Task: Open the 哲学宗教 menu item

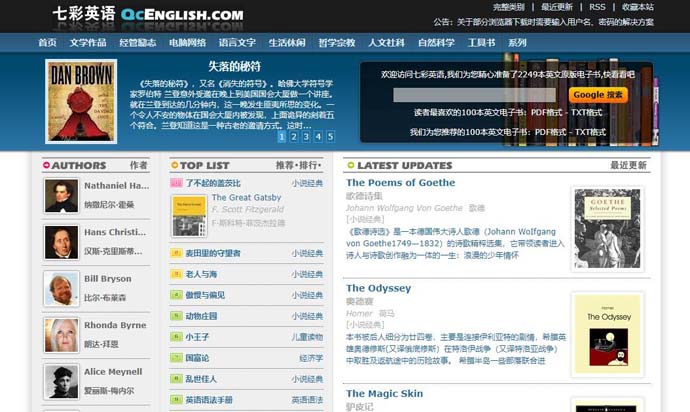Action: pyautogui.click(x=337, y=43)
